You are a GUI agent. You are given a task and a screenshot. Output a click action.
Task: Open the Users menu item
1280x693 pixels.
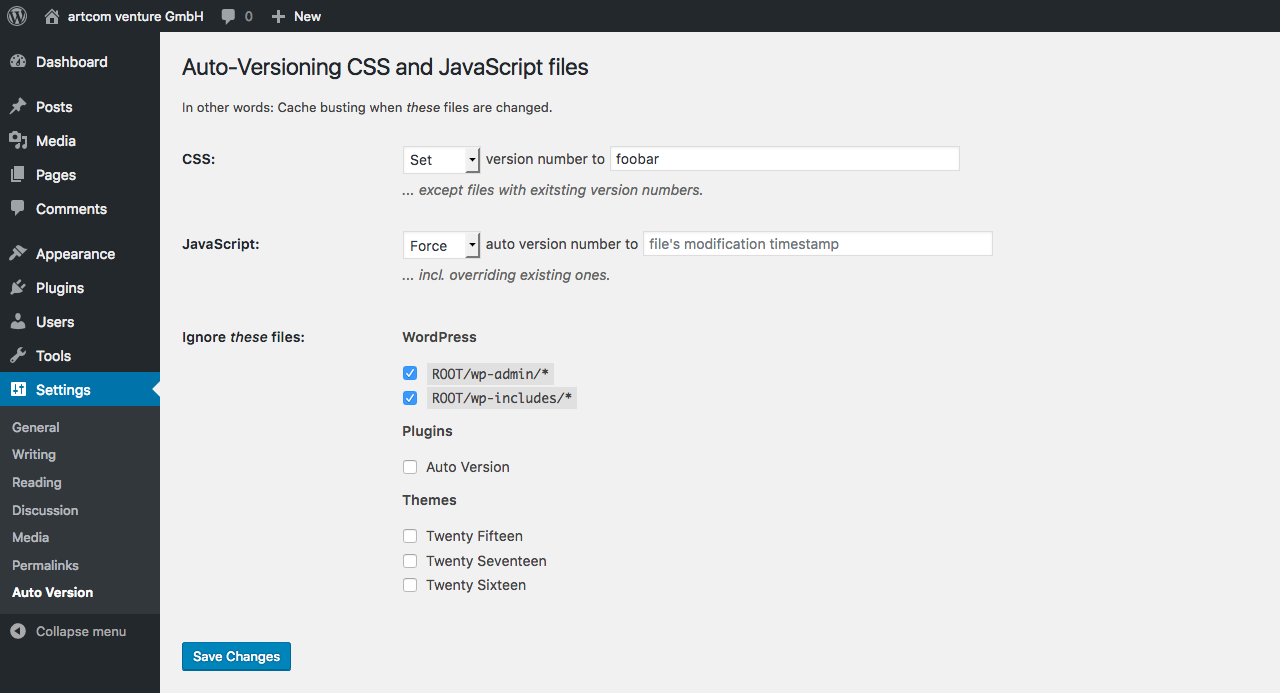pyautogui.click(x=80, y=322)
